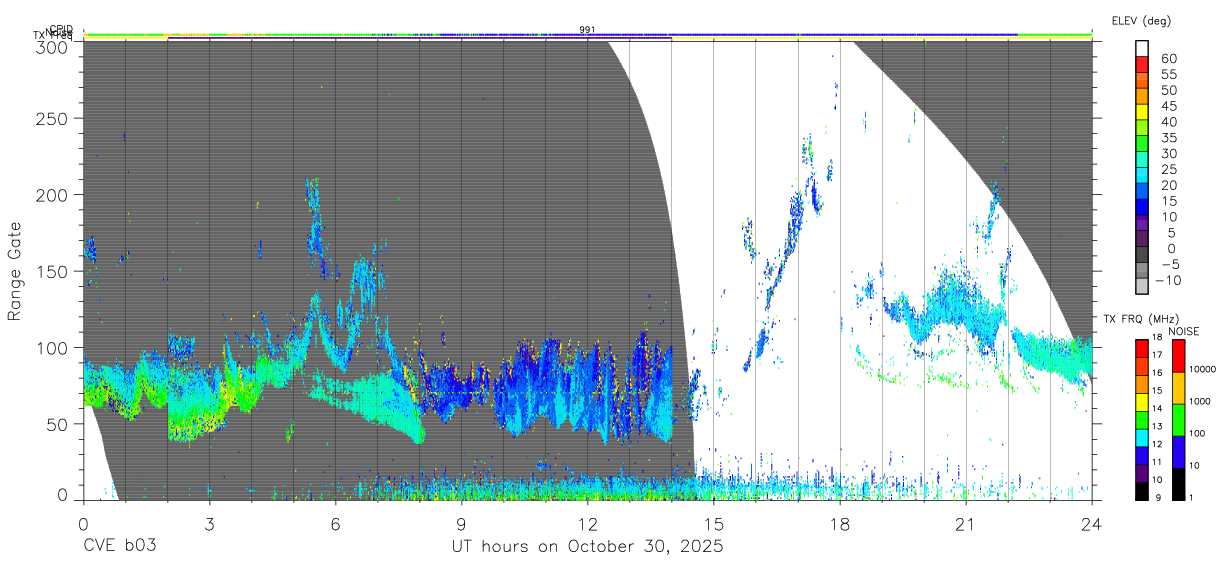Click the range gate 50 tick label
This screenshot has height=567, width=1228.
57,424
